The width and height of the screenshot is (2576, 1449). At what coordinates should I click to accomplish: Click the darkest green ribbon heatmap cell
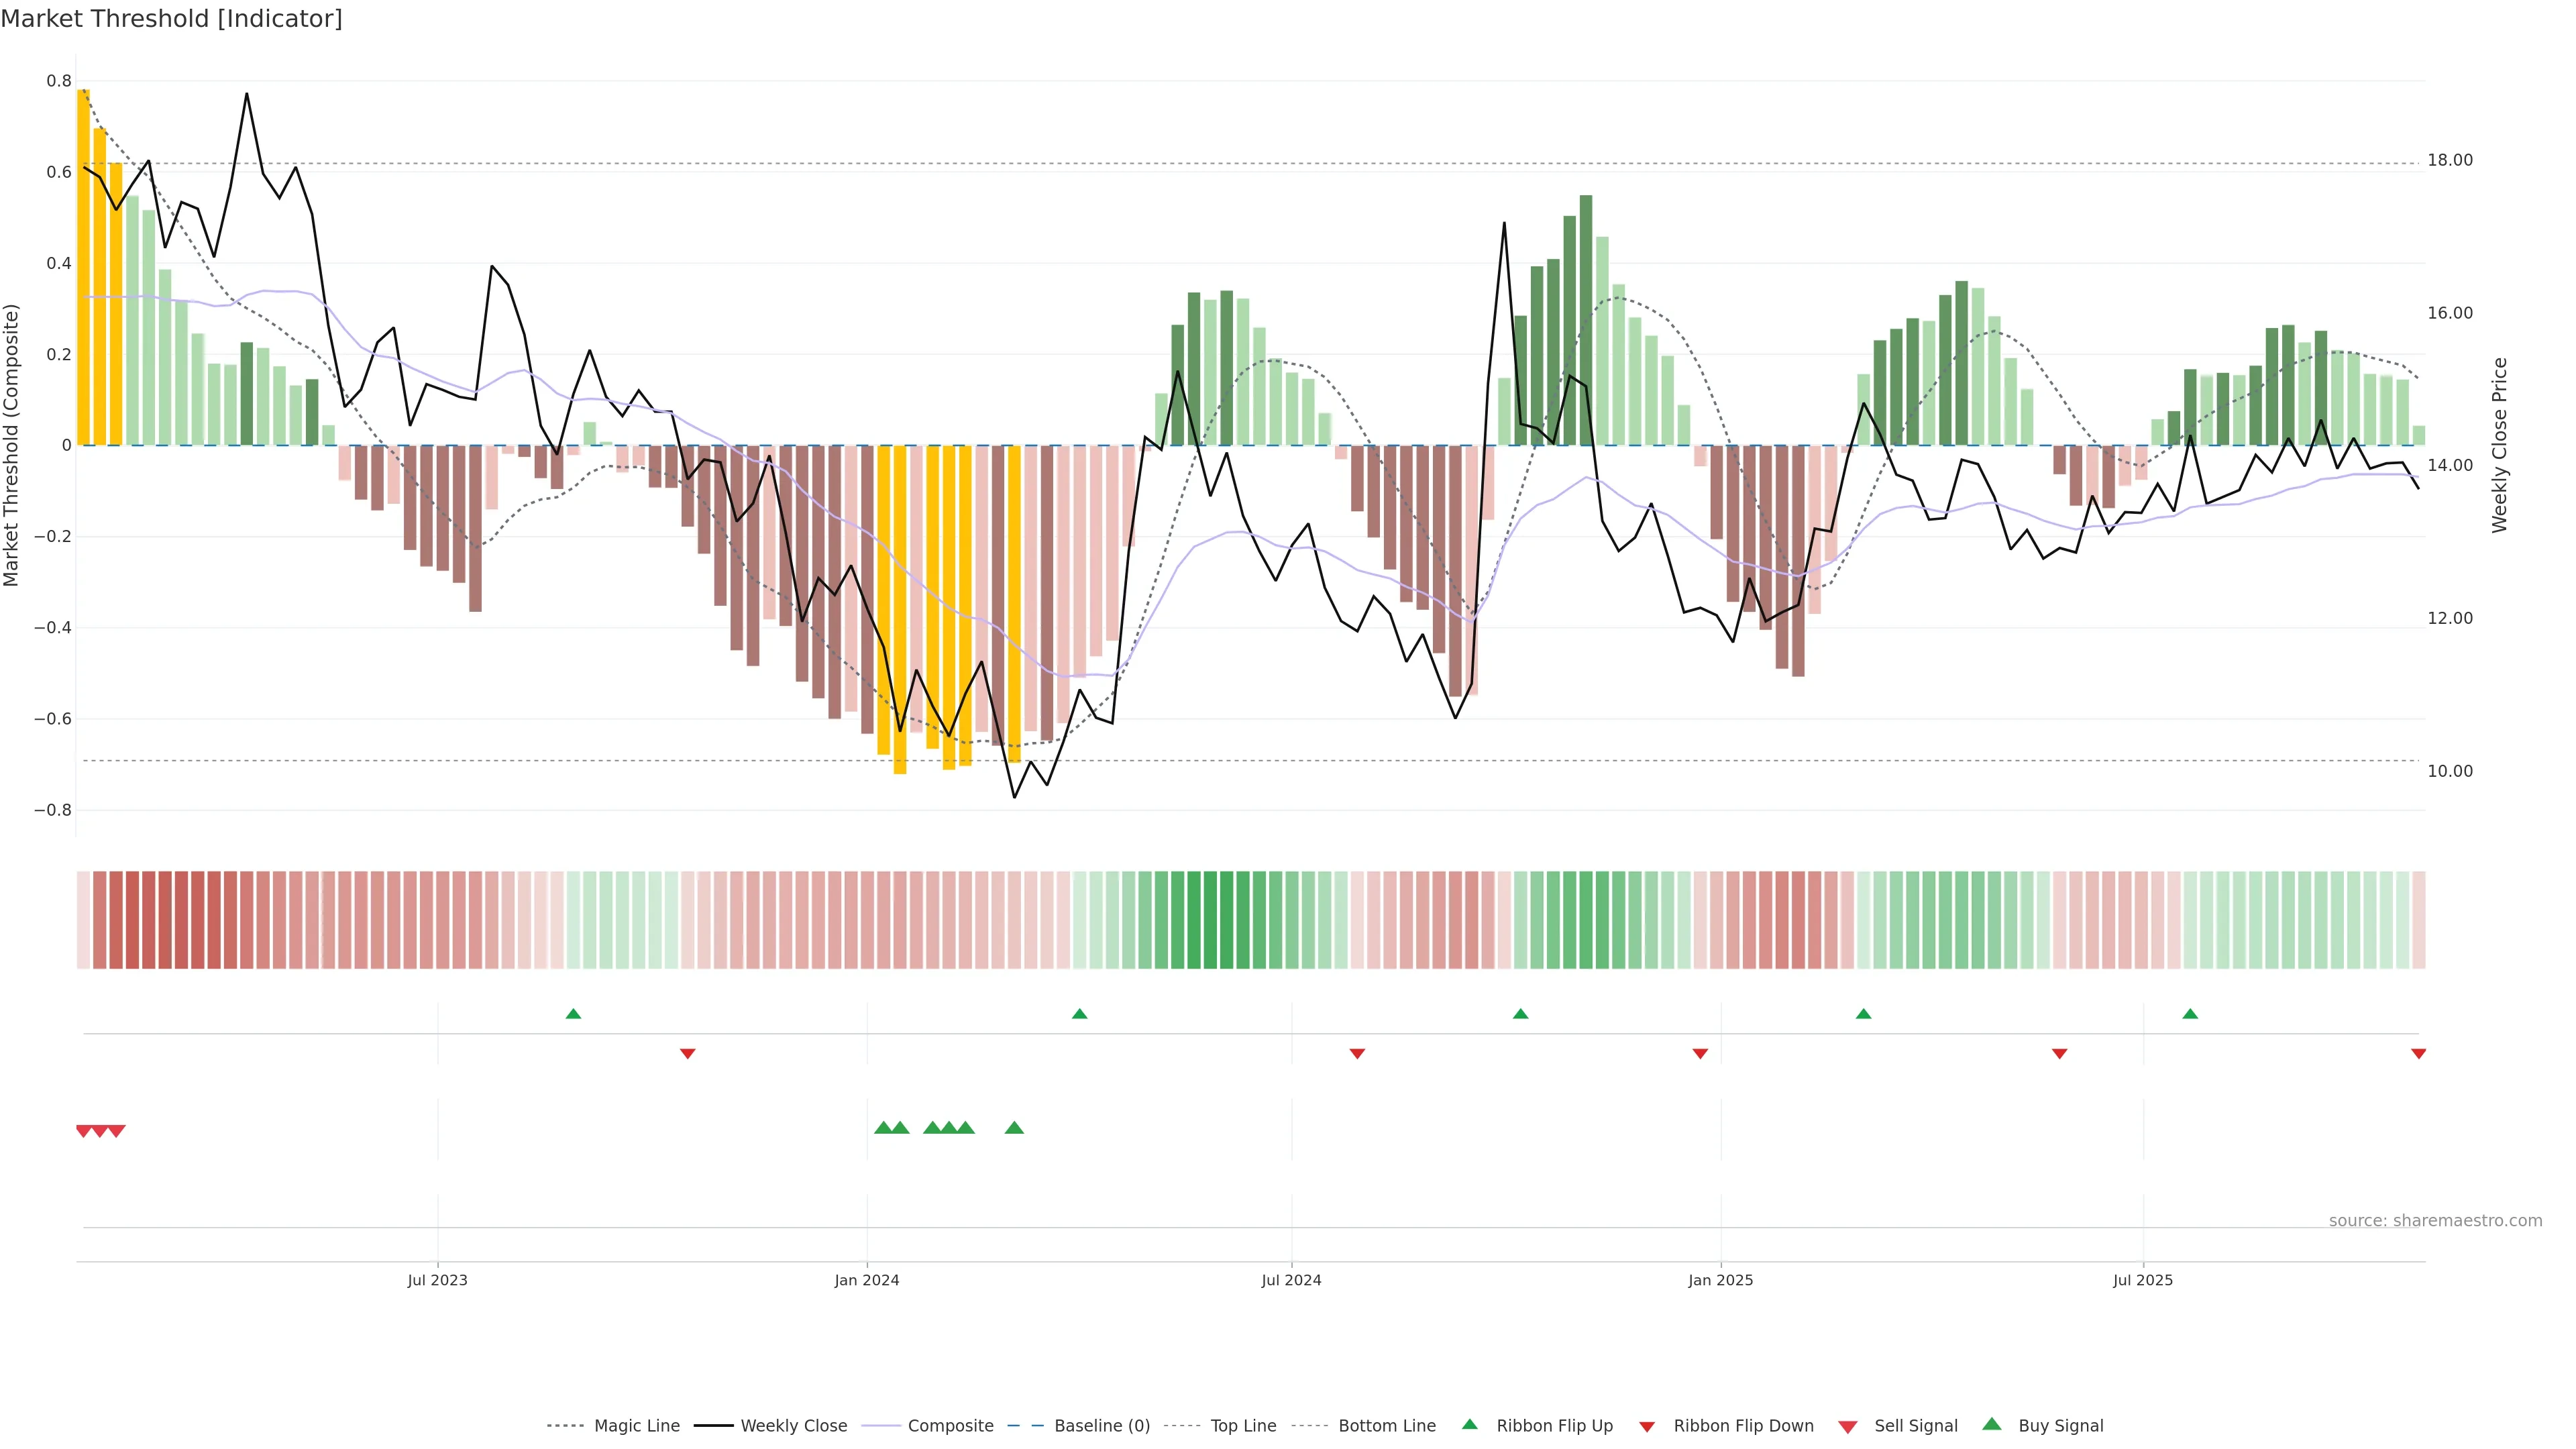point(1210,920)
